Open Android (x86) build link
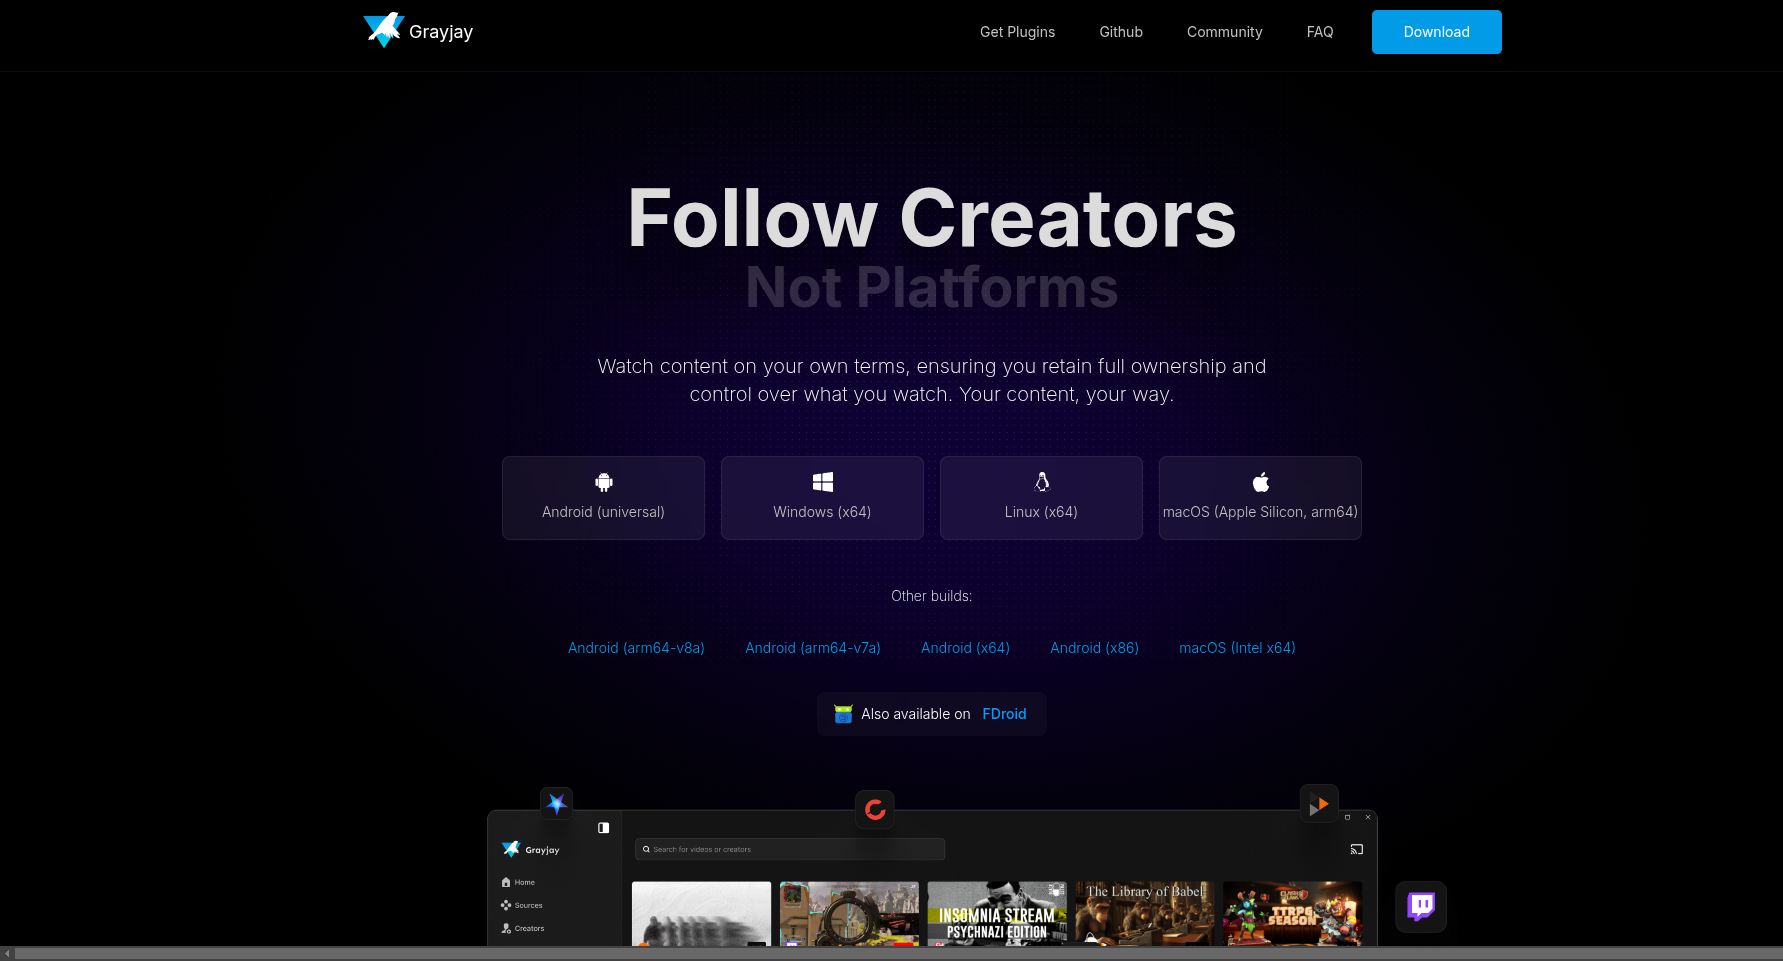1783x961 pixels. (1094, 648)
